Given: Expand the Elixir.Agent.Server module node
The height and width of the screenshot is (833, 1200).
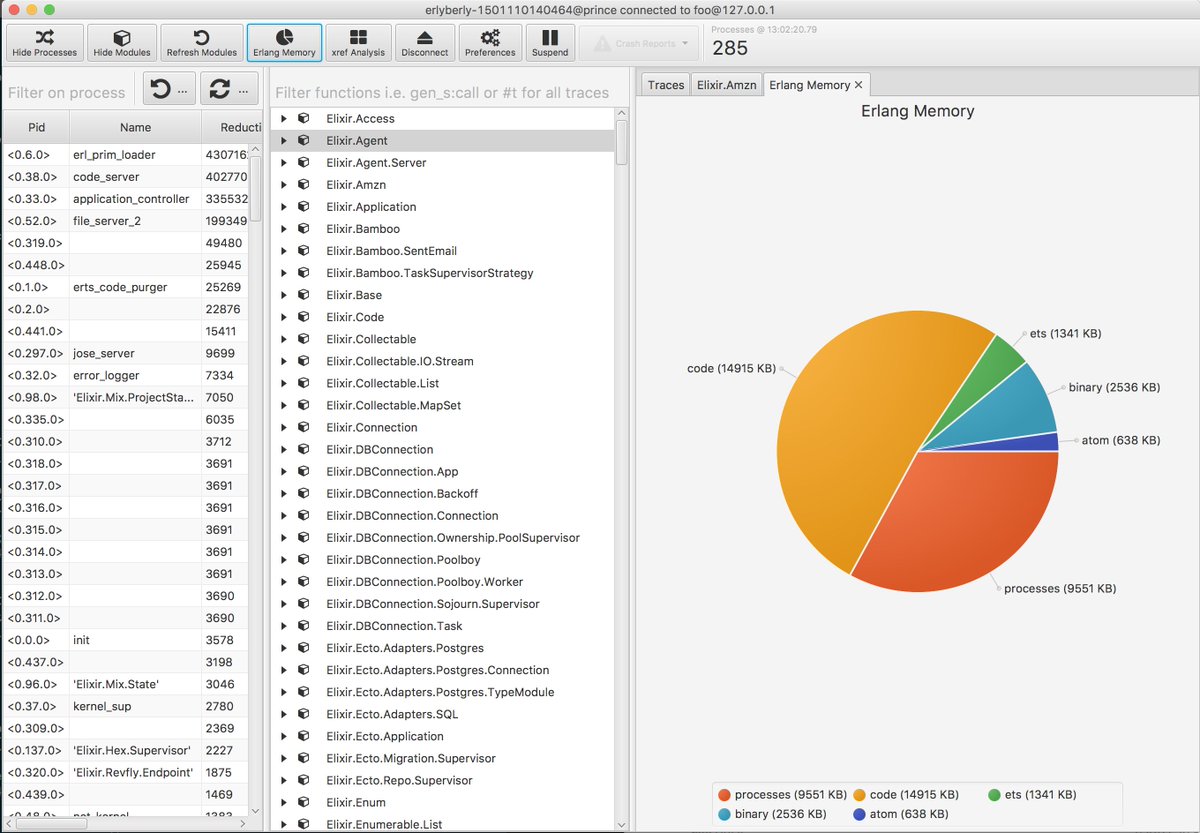Looking at the screenshot, I should pos(284,162).
